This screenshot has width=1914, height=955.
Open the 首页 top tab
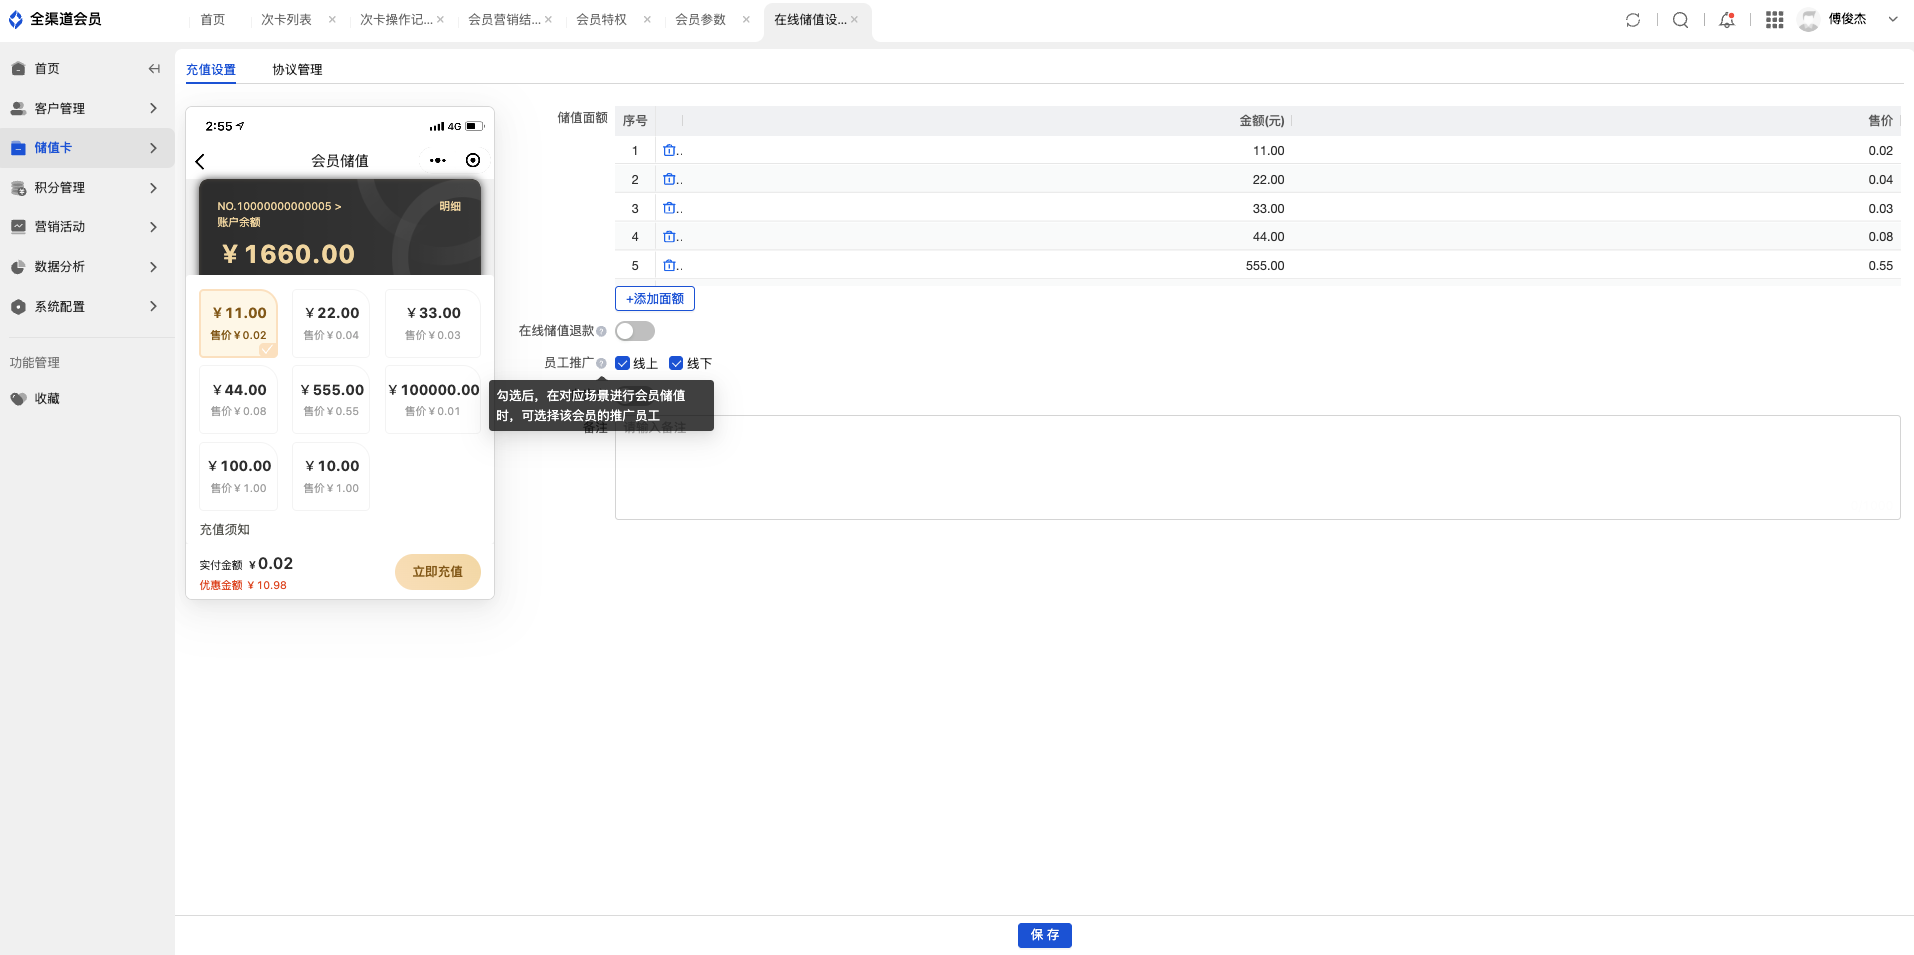click(212, 19)
